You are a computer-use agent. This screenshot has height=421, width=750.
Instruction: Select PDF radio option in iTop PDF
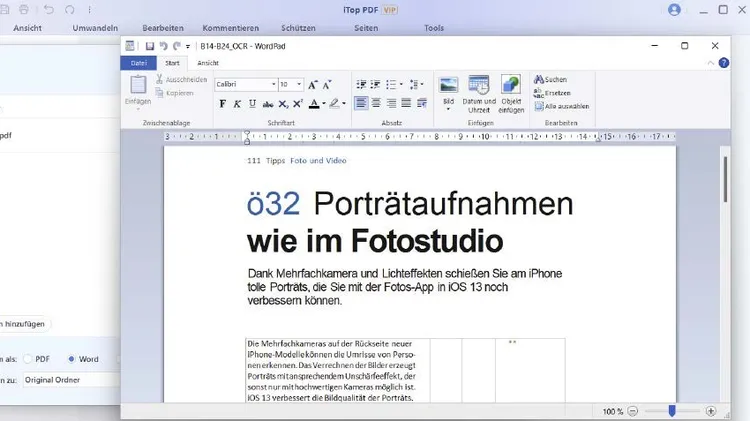click(28, 359)
